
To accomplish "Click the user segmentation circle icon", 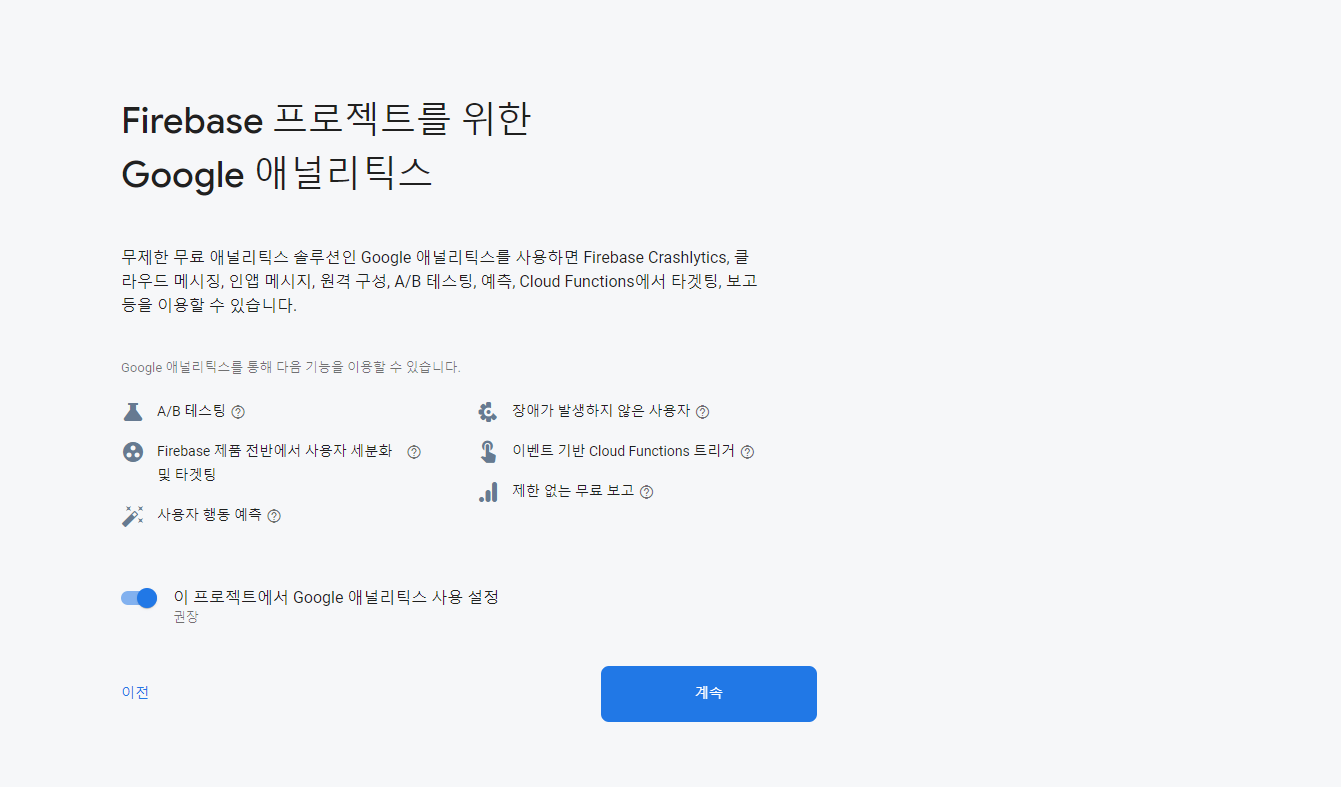I will 133,452.
